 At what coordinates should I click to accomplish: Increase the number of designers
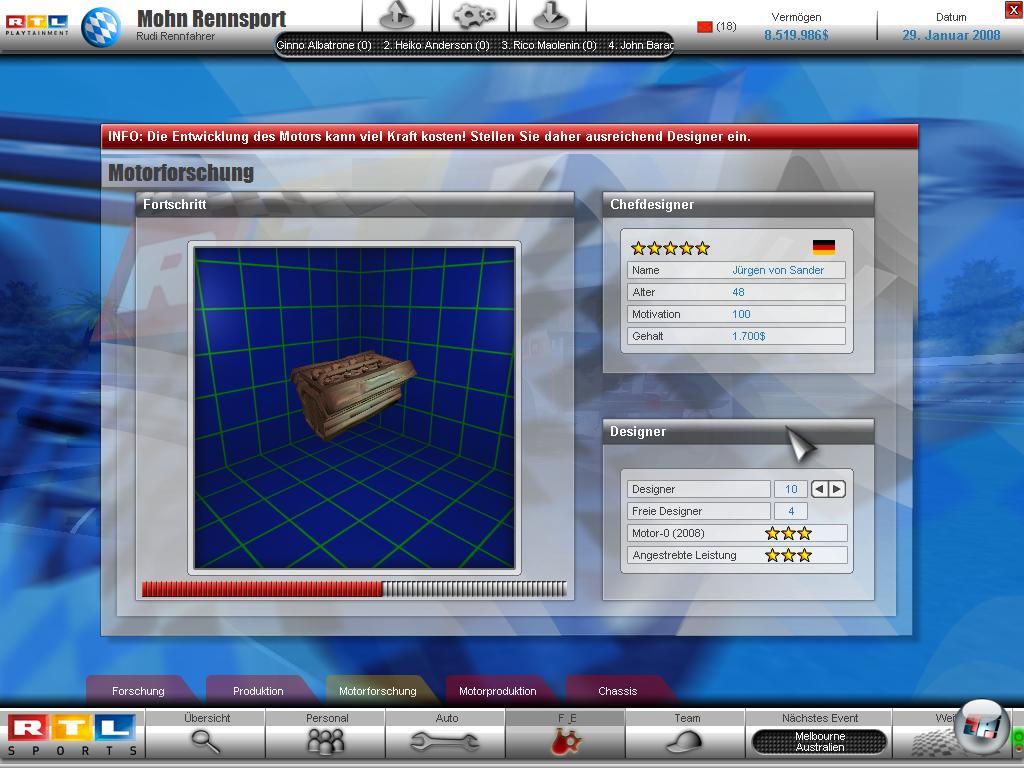pyautogui.click(x=837, y=489)
